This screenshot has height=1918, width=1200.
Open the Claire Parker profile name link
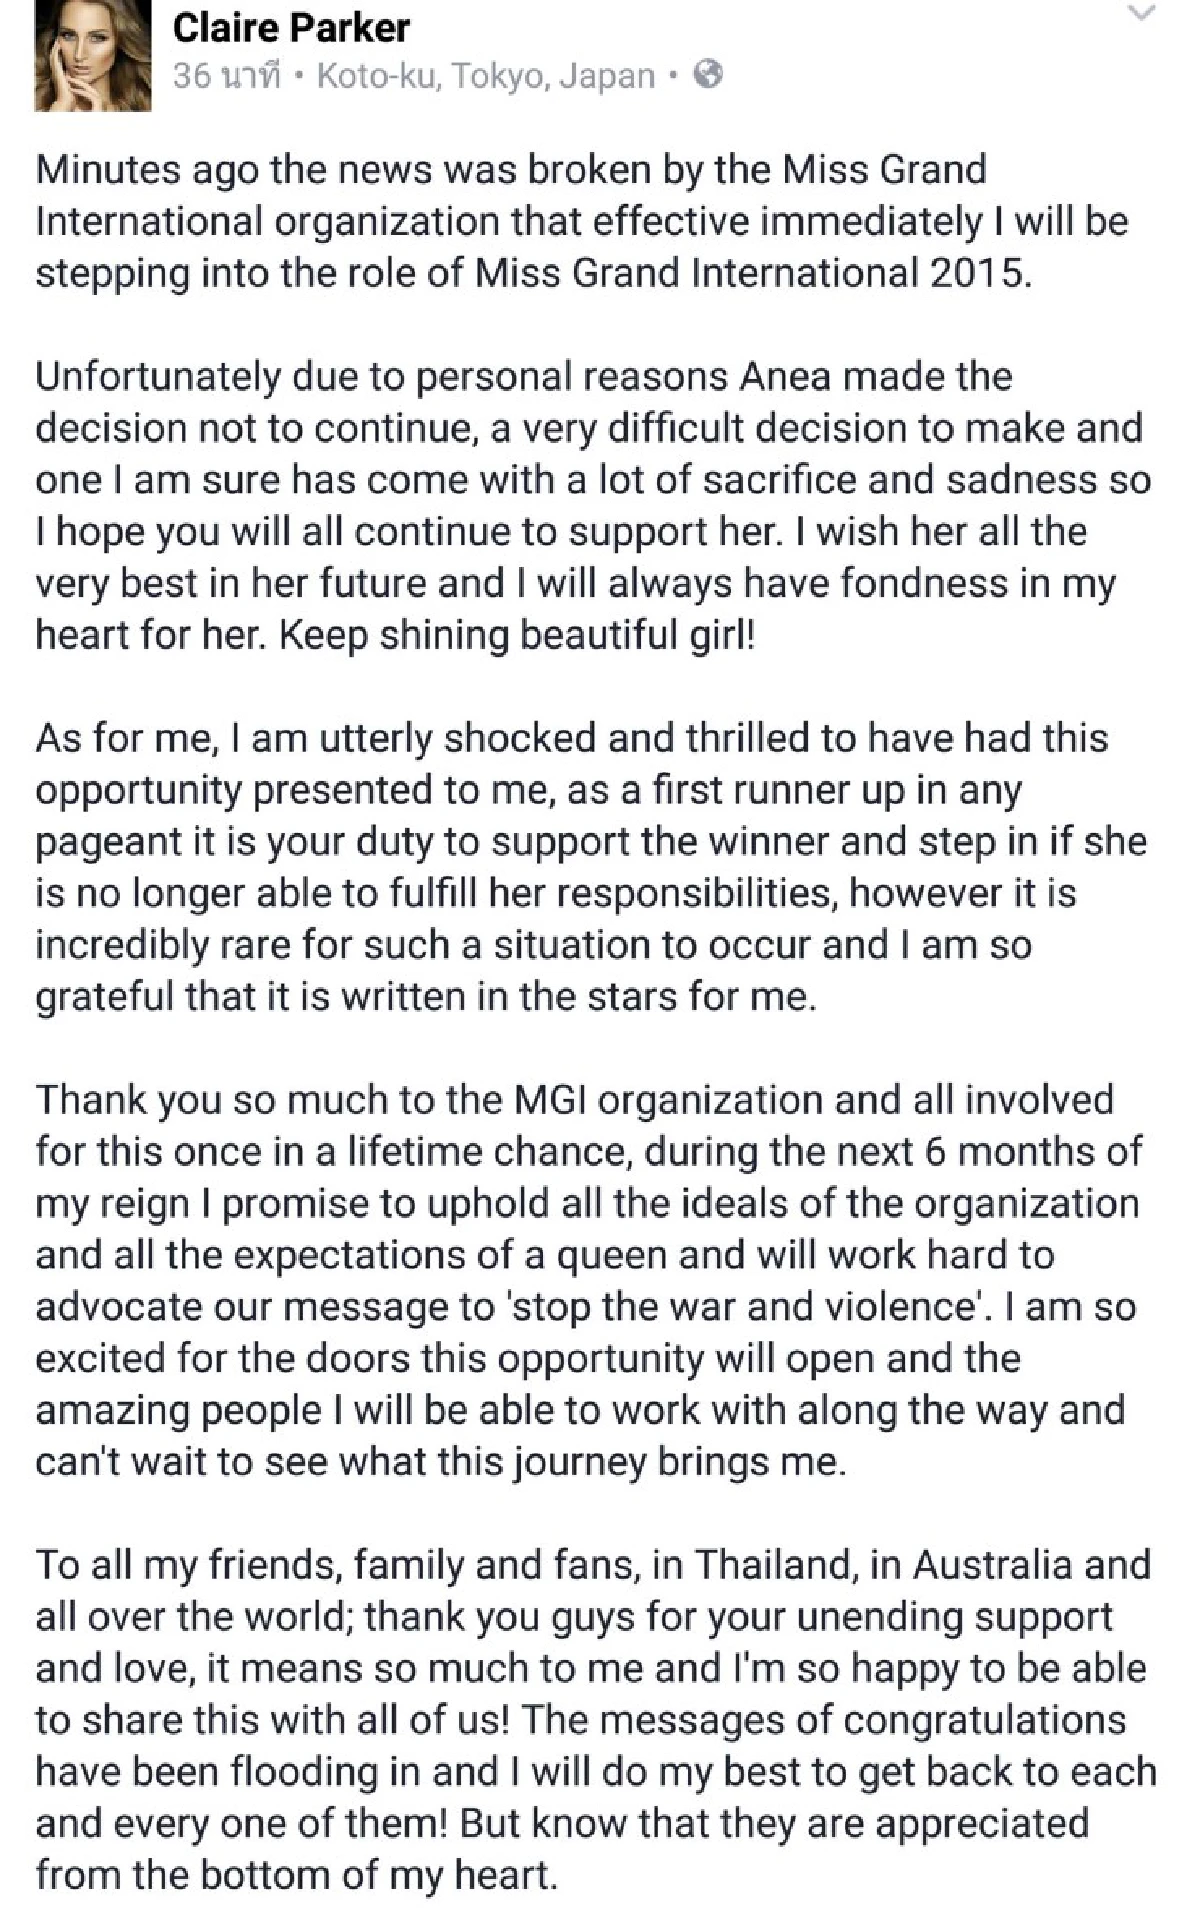[291, 28]
